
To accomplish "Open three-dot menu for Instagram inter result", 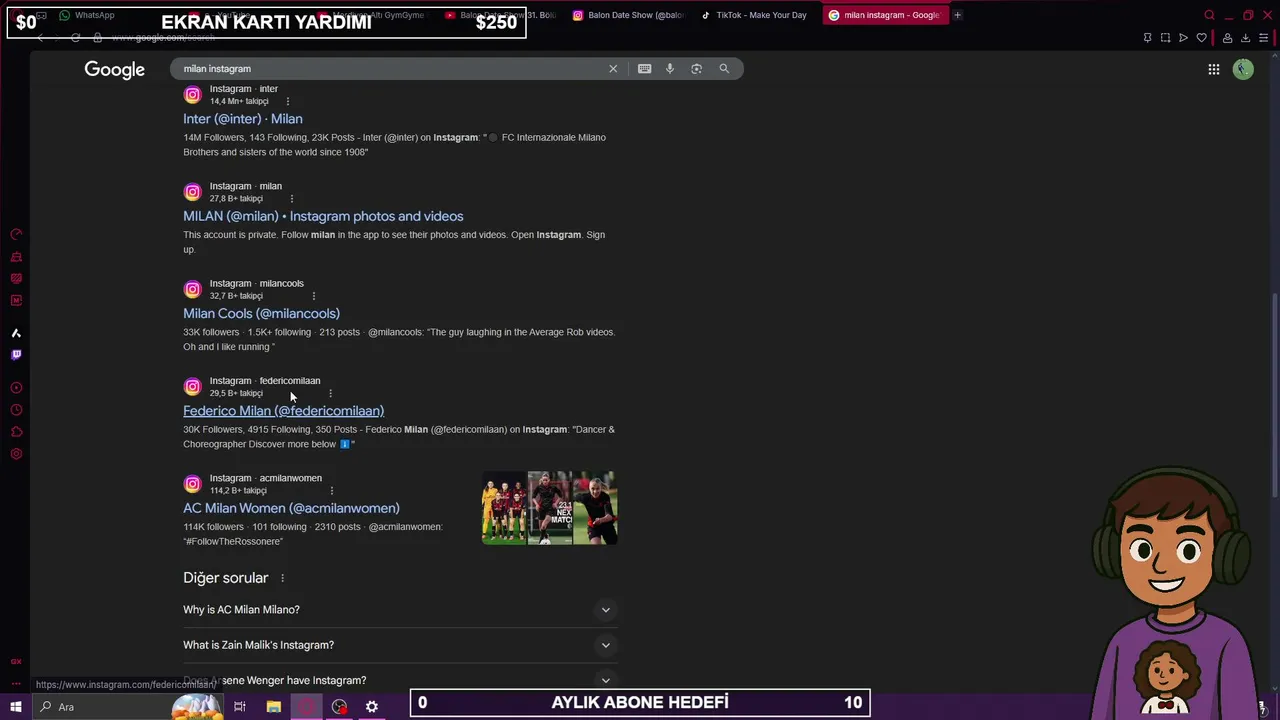I will point(288,101).
